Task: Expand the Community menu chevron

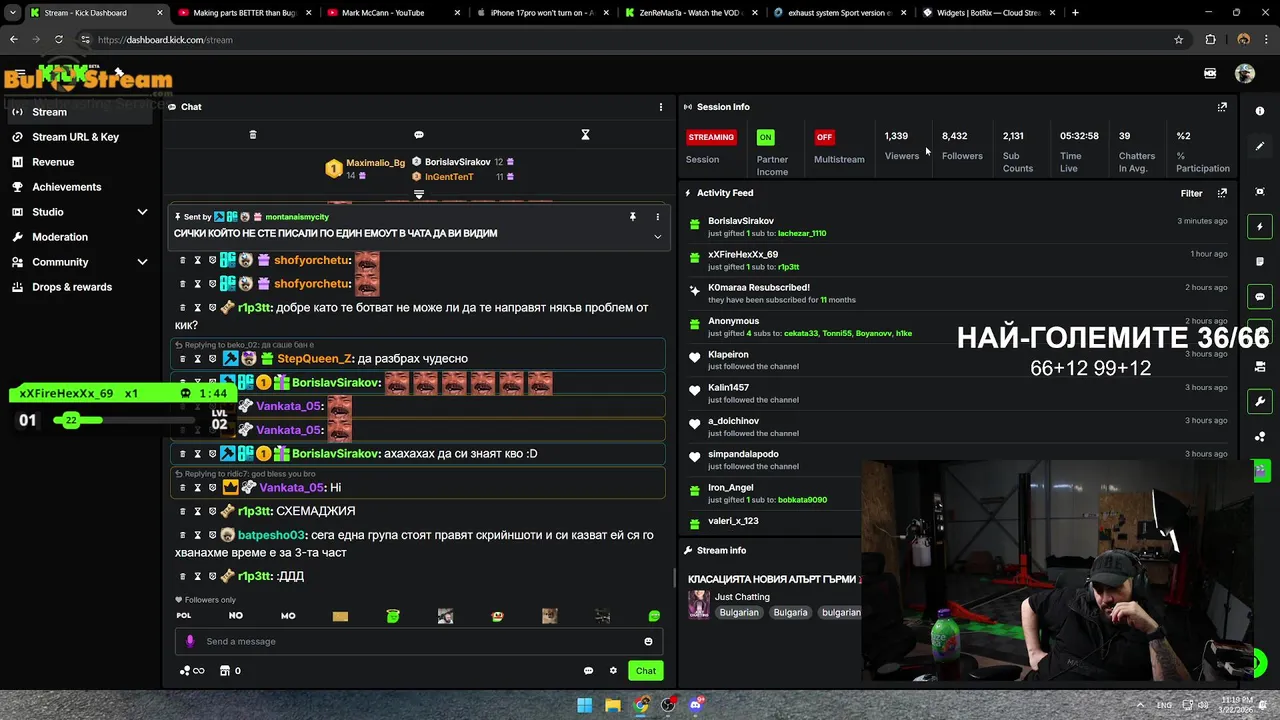Action: click(x=142, y=262)
